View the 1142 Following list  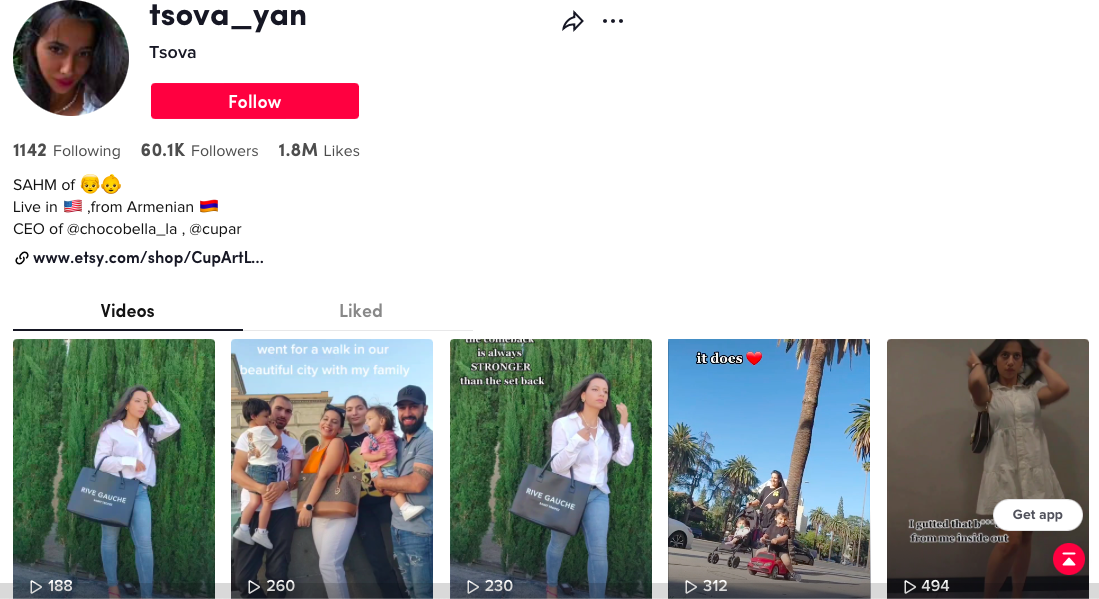67,151
